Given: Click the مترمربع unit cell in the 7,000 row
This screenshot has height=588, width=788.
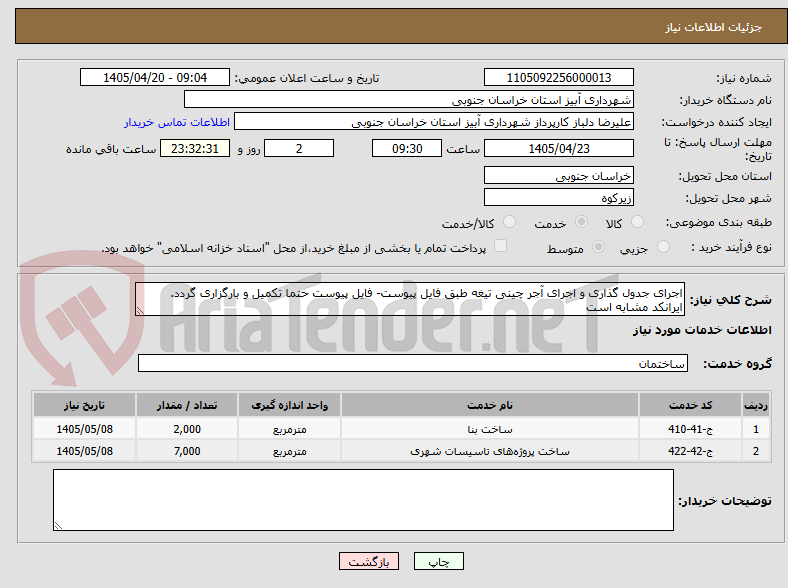Looking at the screenshot, I should click(x=289, y=451).
